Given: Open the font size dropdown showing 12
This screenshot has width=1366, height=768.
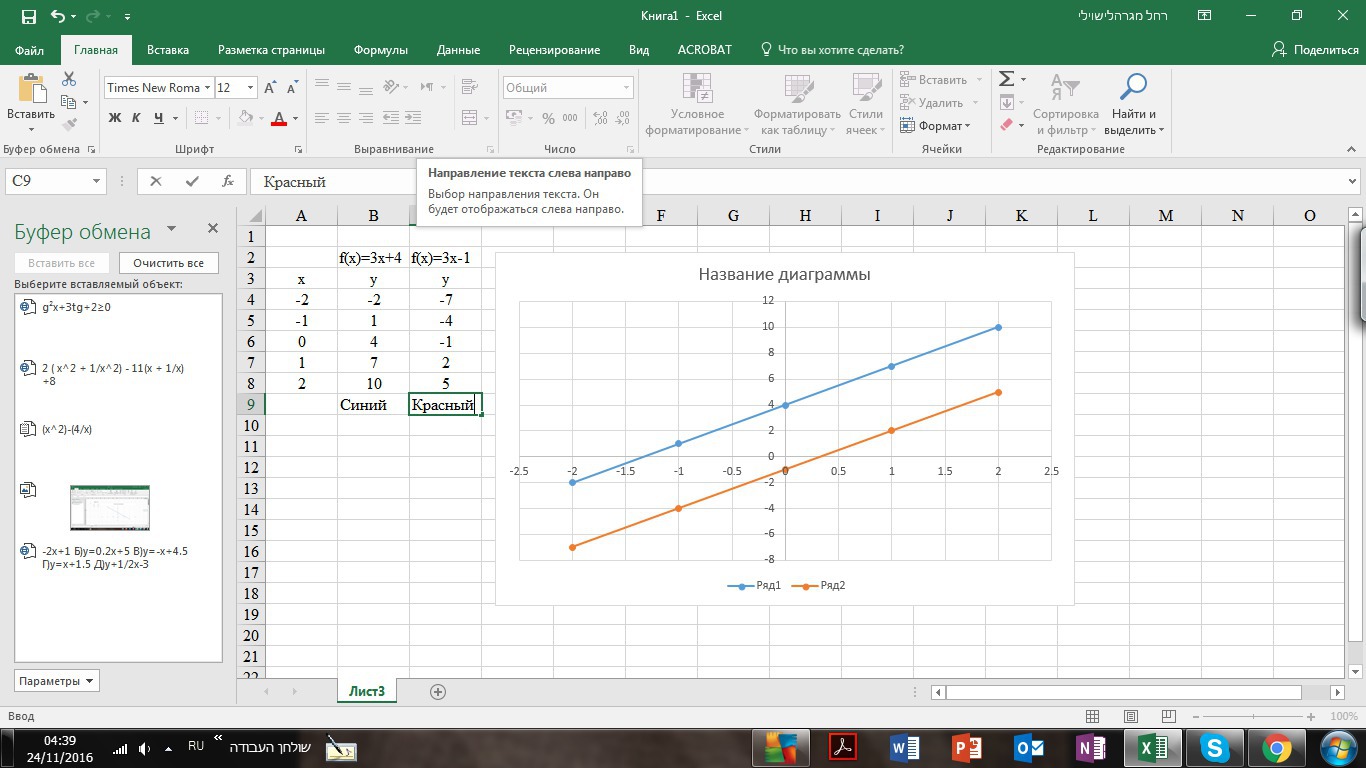Looking at the screenshot, I should tap(250, 88).
